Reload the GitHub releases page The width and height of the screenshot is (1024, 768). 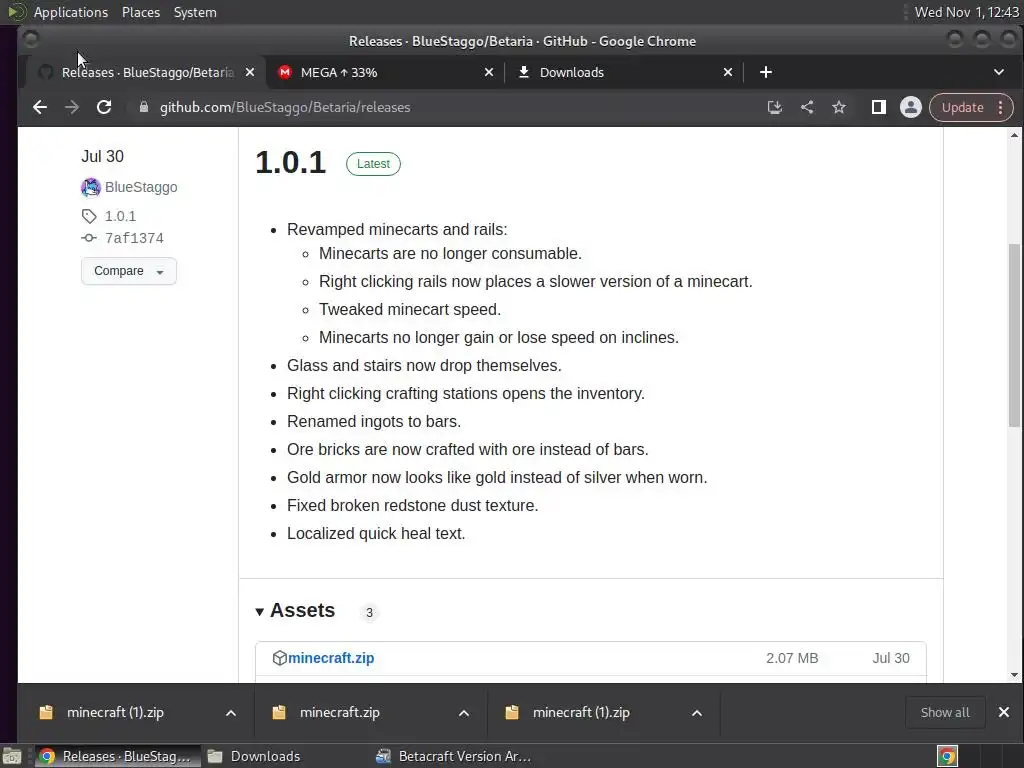104,107
